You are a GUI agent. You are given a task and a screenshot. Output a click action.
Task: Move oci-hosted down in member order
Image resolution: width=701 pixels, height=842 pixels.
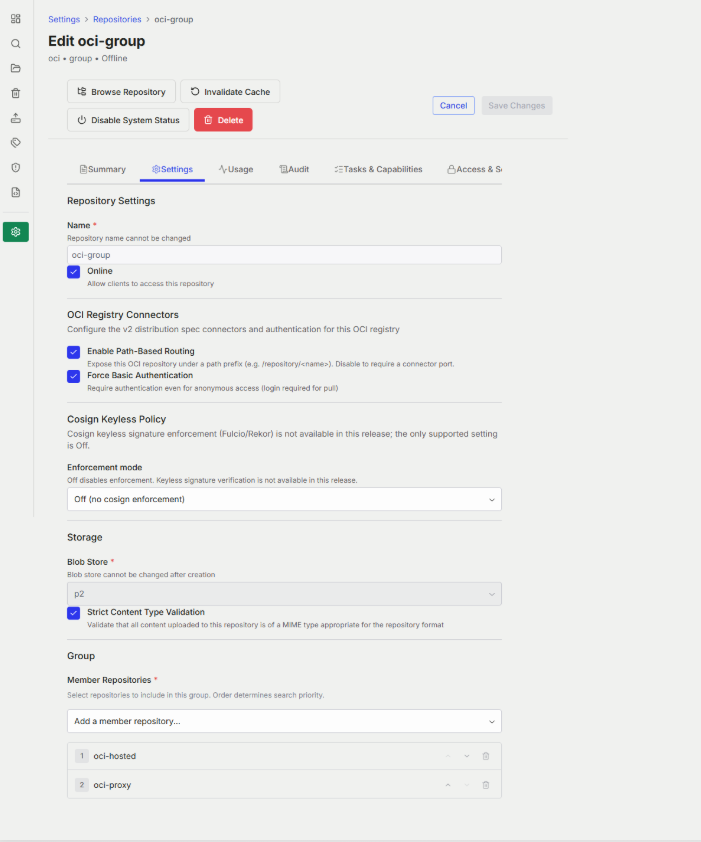click(467, 756)
